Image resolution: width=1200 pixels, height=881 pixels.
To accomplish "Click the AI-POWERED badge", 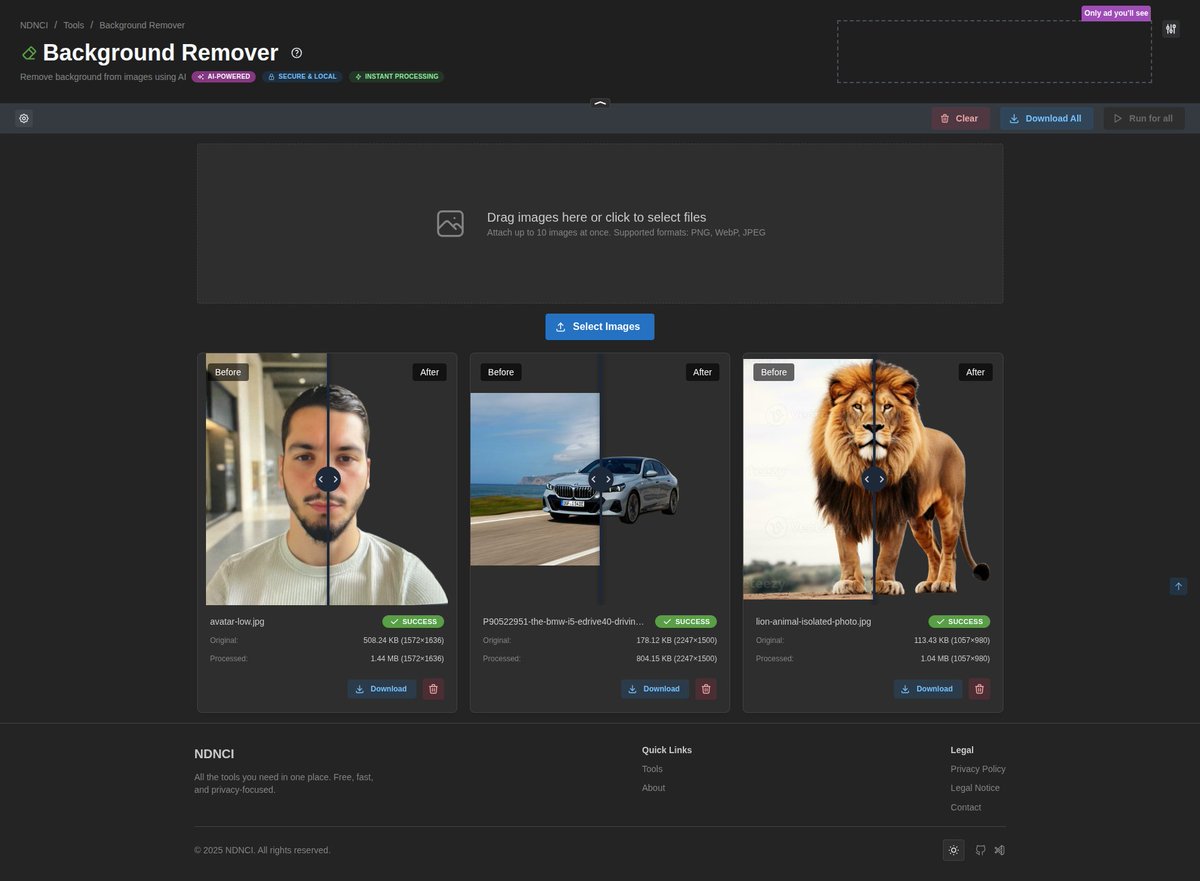I will point(224,76).
